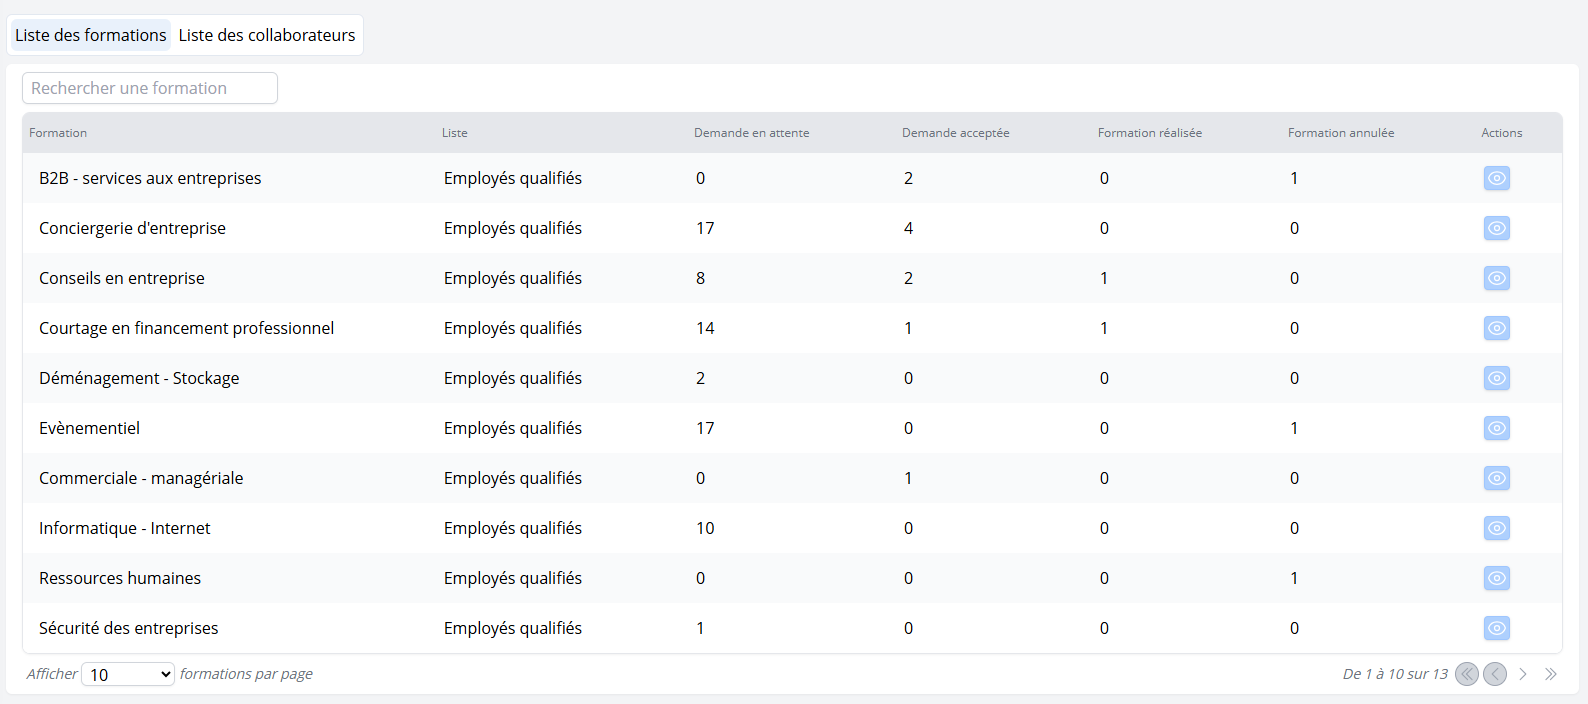
Task: Select the Liste des formations tab
Action: [x=91, y=35]
